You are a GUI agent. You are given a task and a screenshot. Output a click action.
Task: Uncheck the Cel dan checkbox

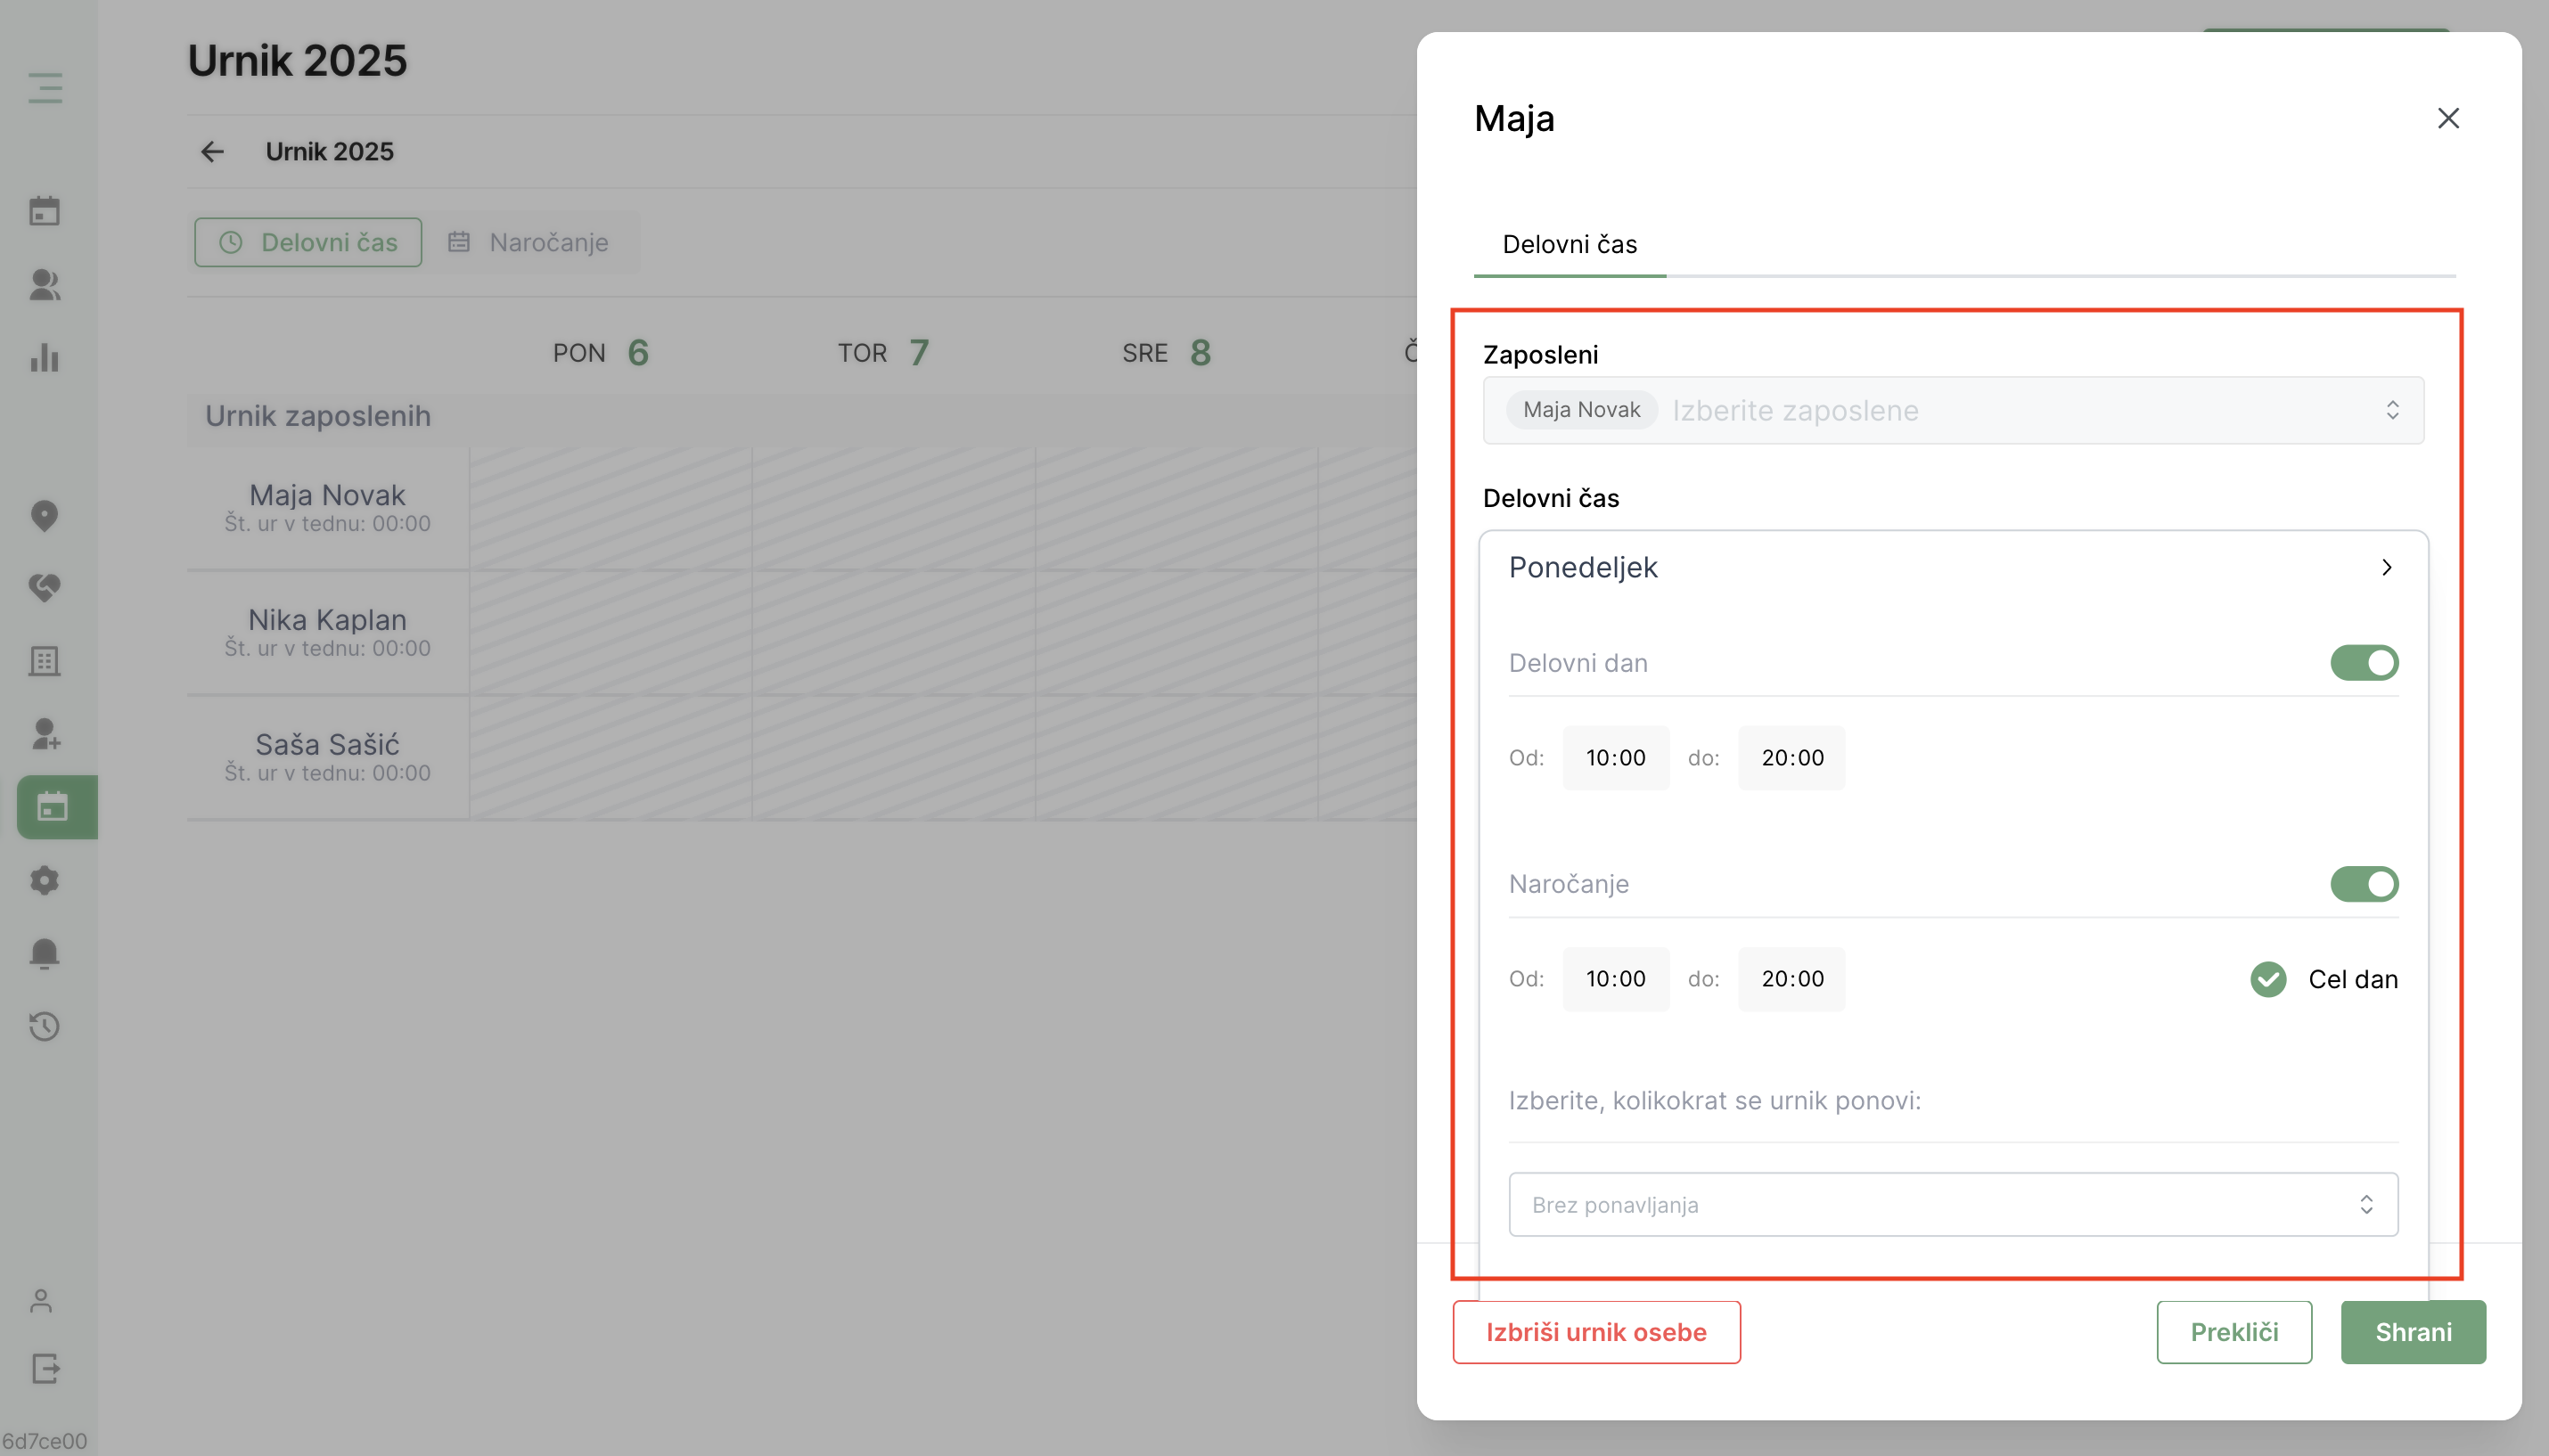pyautogui.click(x=2268, y=979)
